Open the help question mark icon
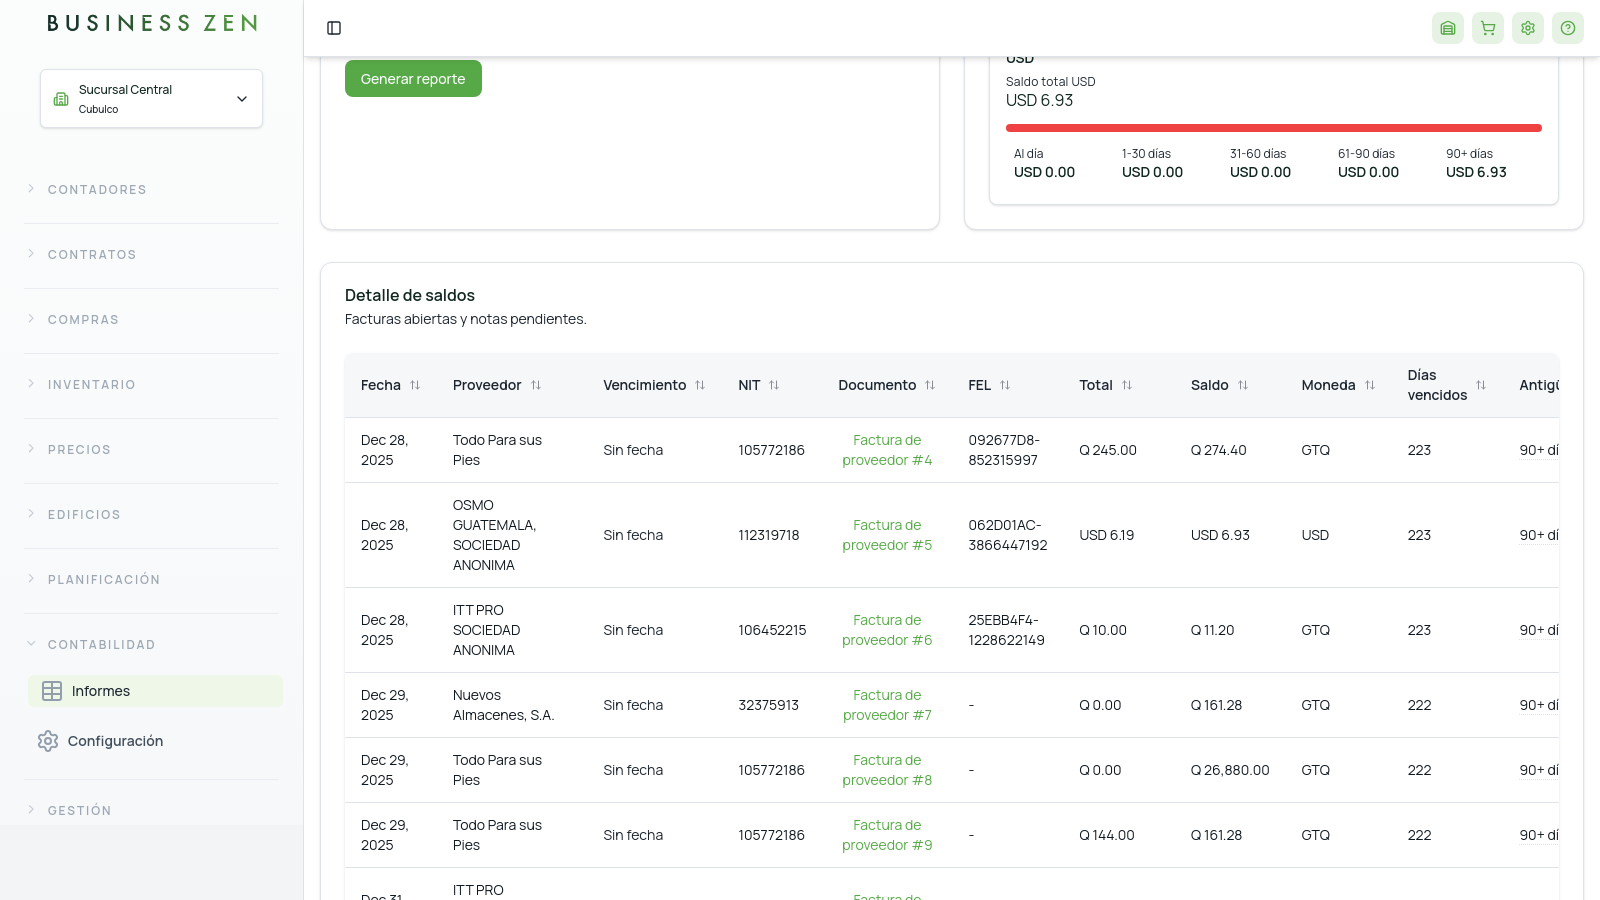Image resolution: width=1600 pixels, height=900 pixels. pos(1568,28)
